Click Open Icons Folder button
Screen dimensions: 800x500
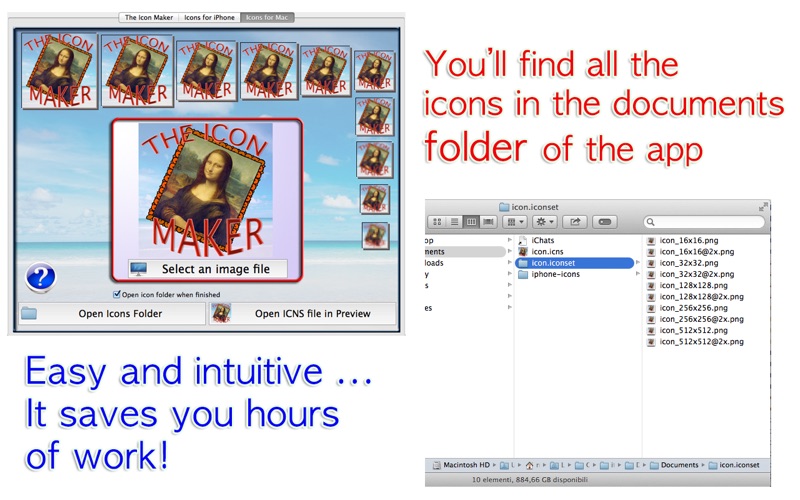112,314
